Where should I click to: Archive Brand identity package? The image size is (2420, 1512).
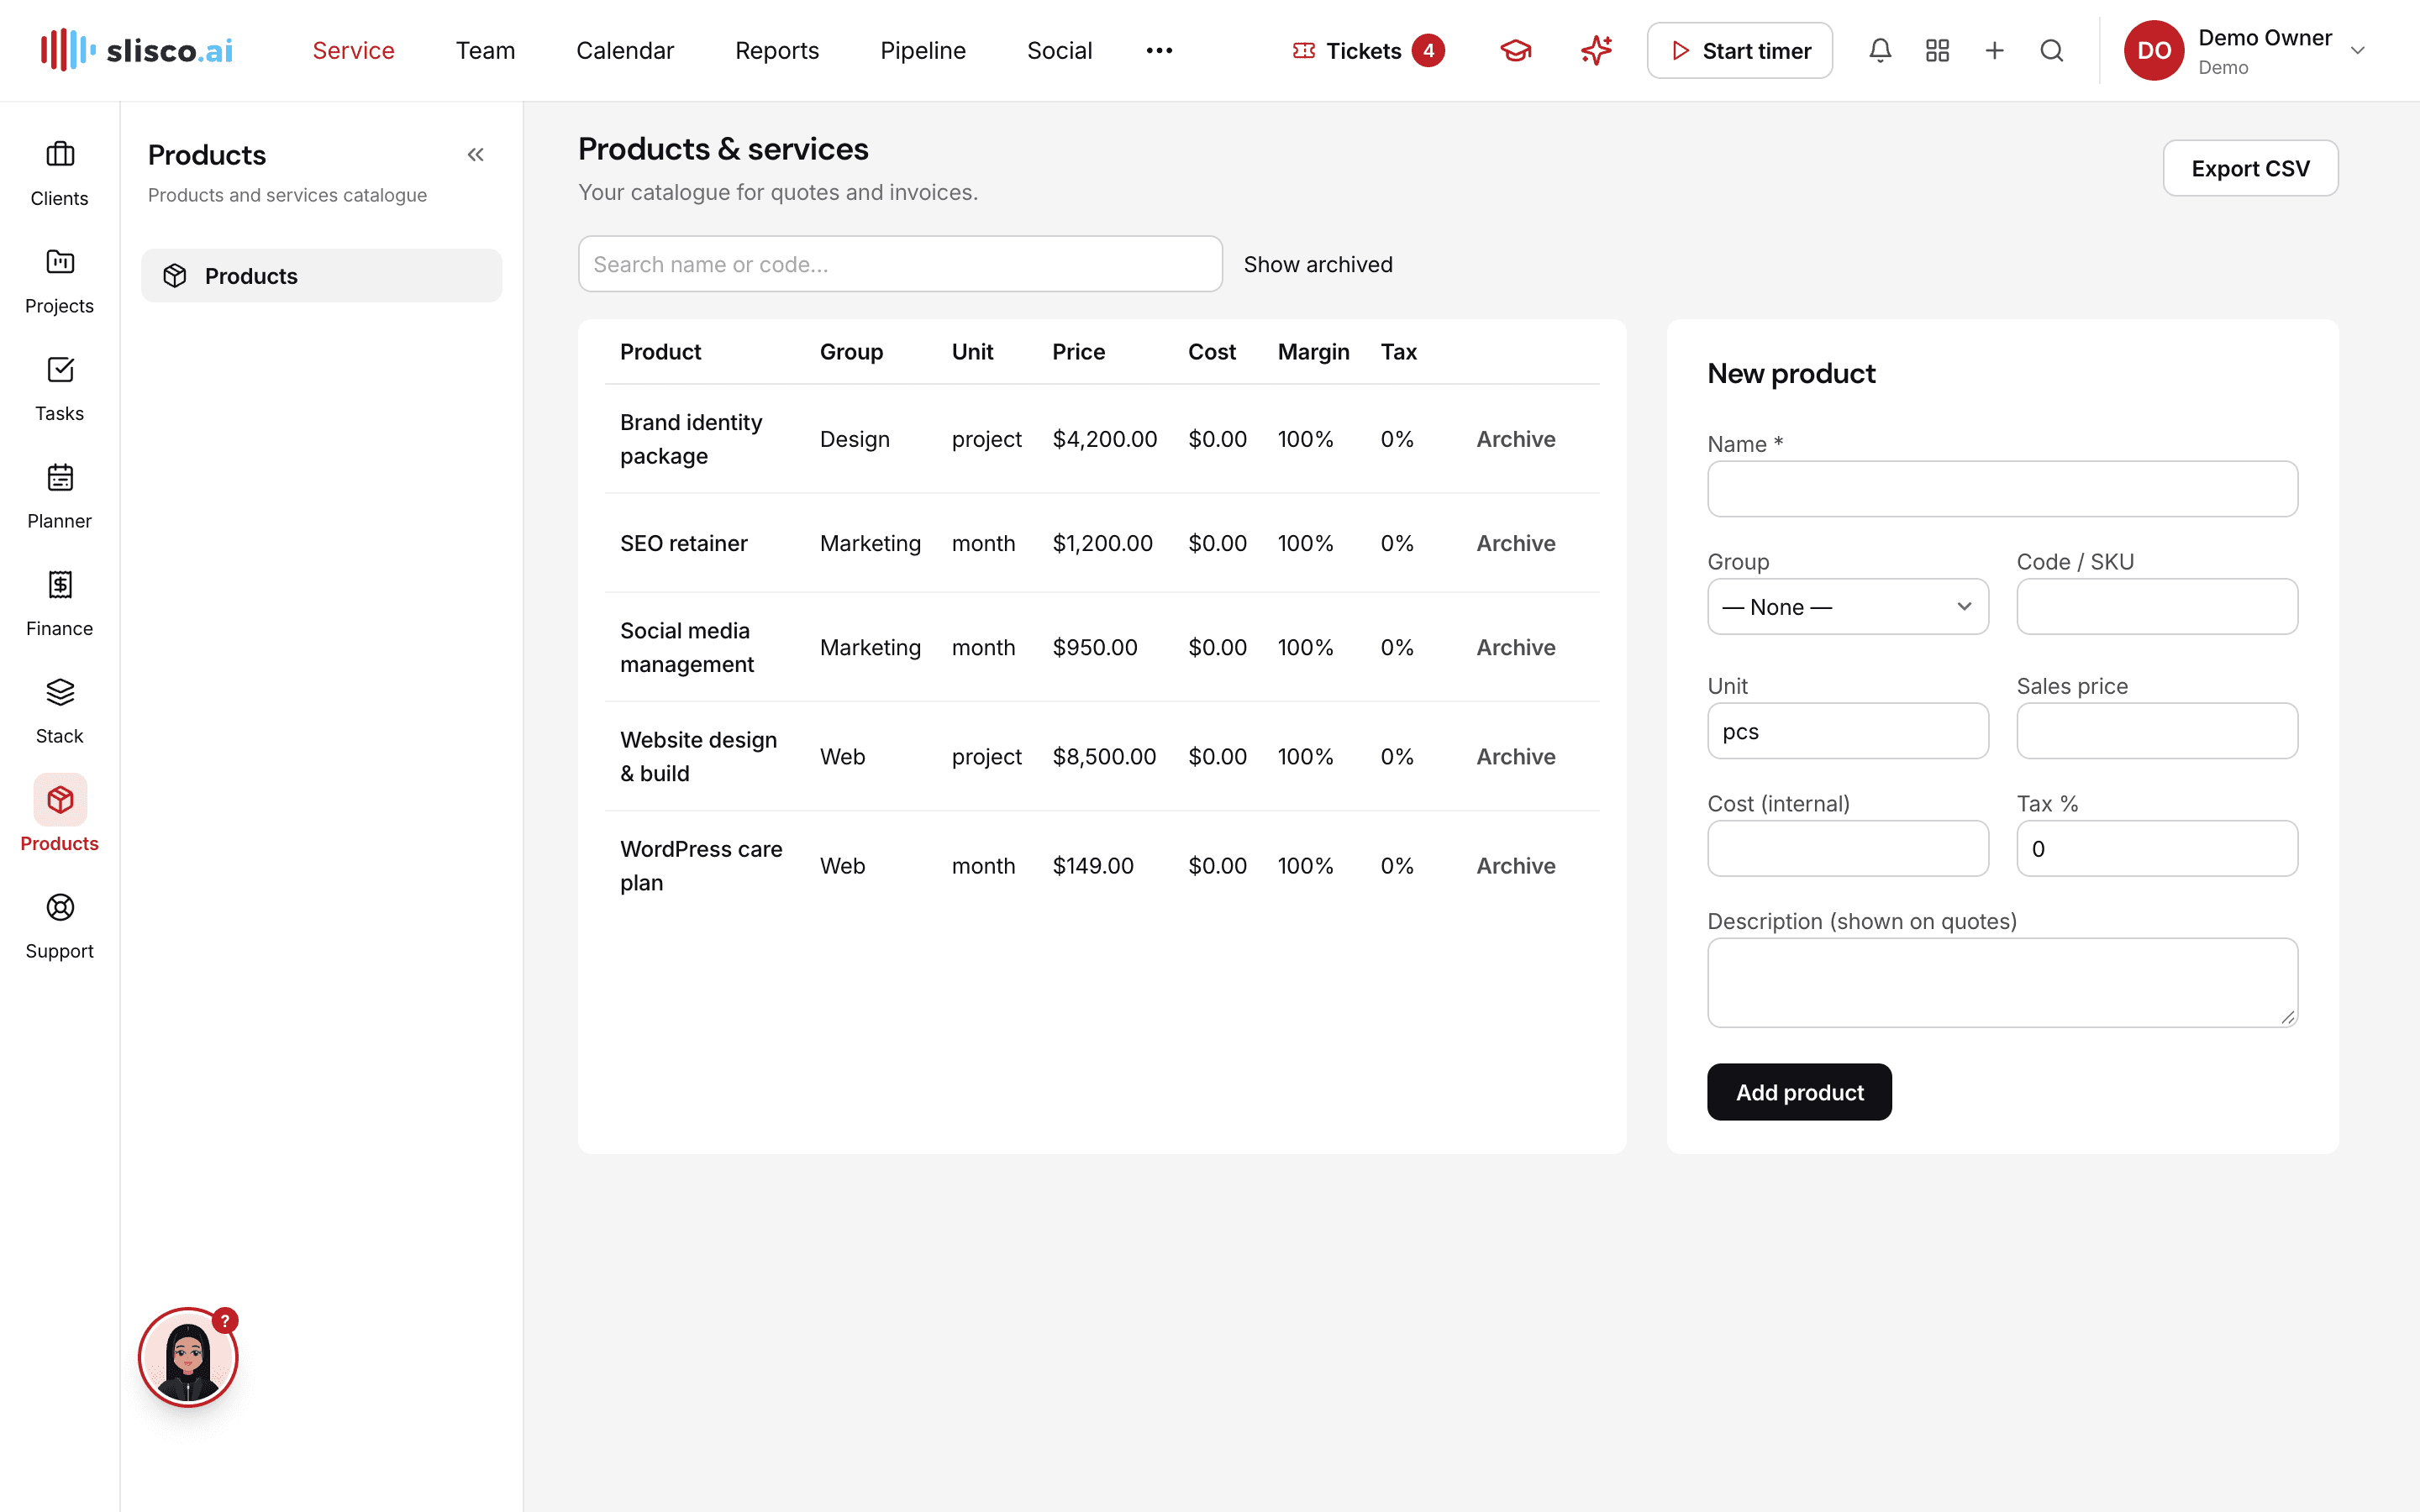(x=1516, y=439)
